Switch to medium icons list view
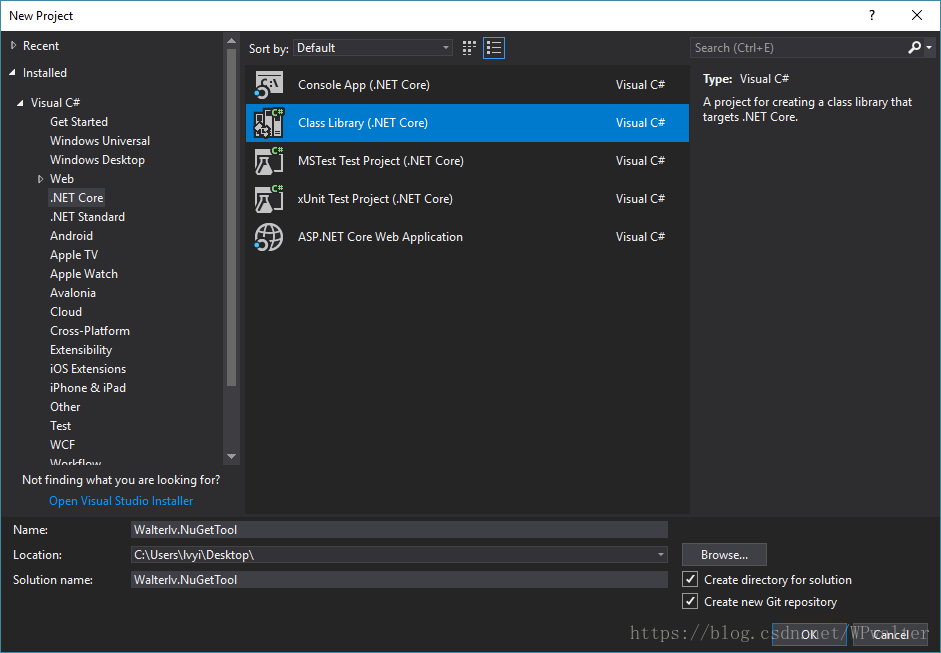This screenshot has height=653, width=941. (494, 48)
